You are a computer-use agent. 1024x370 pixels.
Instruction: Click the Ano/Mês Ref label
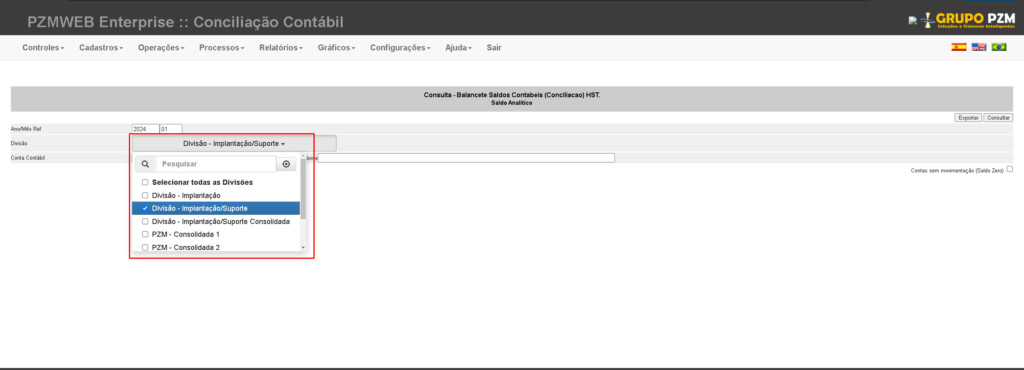26,129
